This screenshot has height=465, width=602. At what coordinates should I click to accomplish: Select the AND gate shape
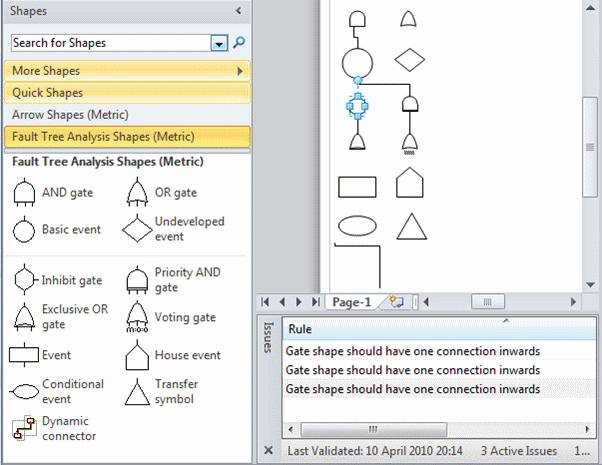24,193
